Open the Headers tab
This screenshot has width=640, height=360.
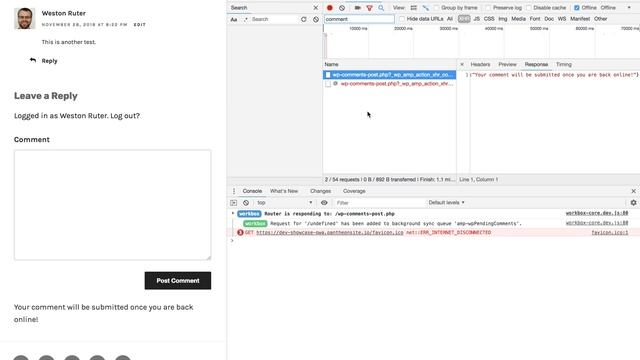pos(480,64)
